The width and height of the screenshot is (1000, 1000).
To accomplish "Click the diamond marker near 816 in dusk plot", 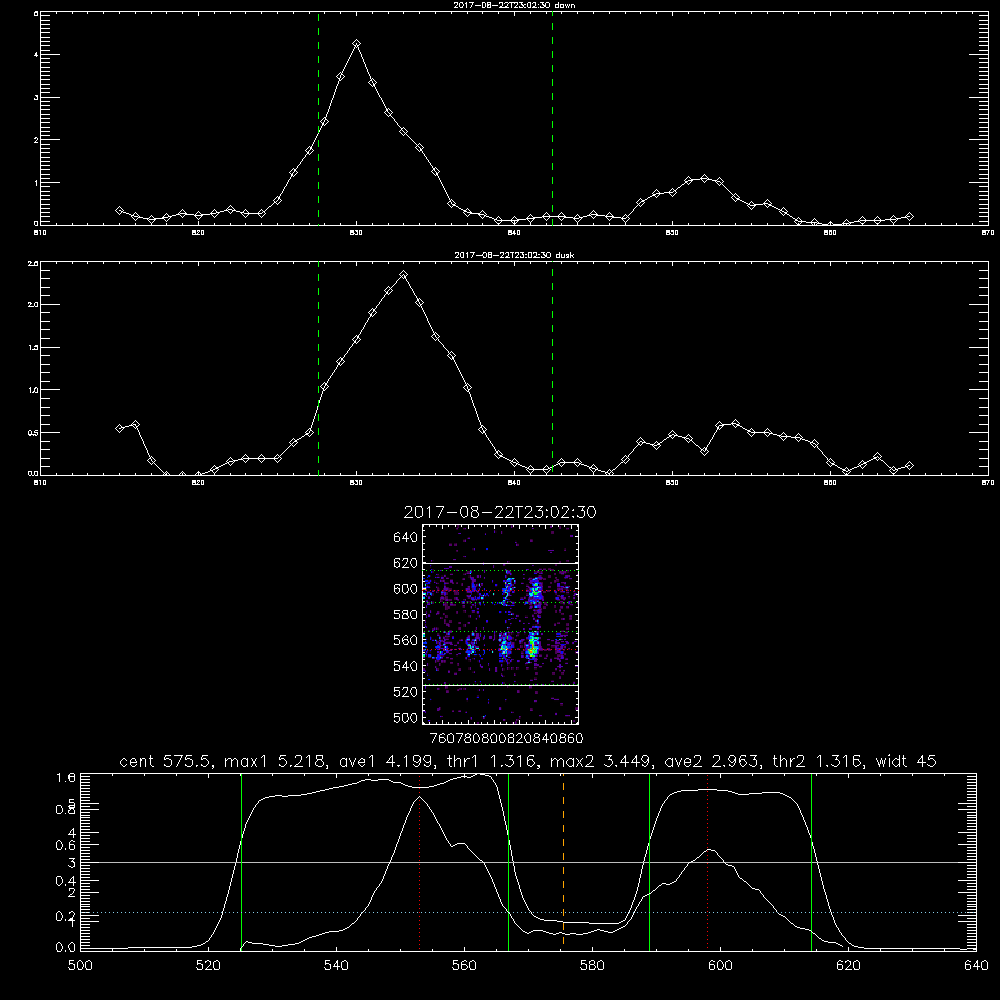I will 135,424.
